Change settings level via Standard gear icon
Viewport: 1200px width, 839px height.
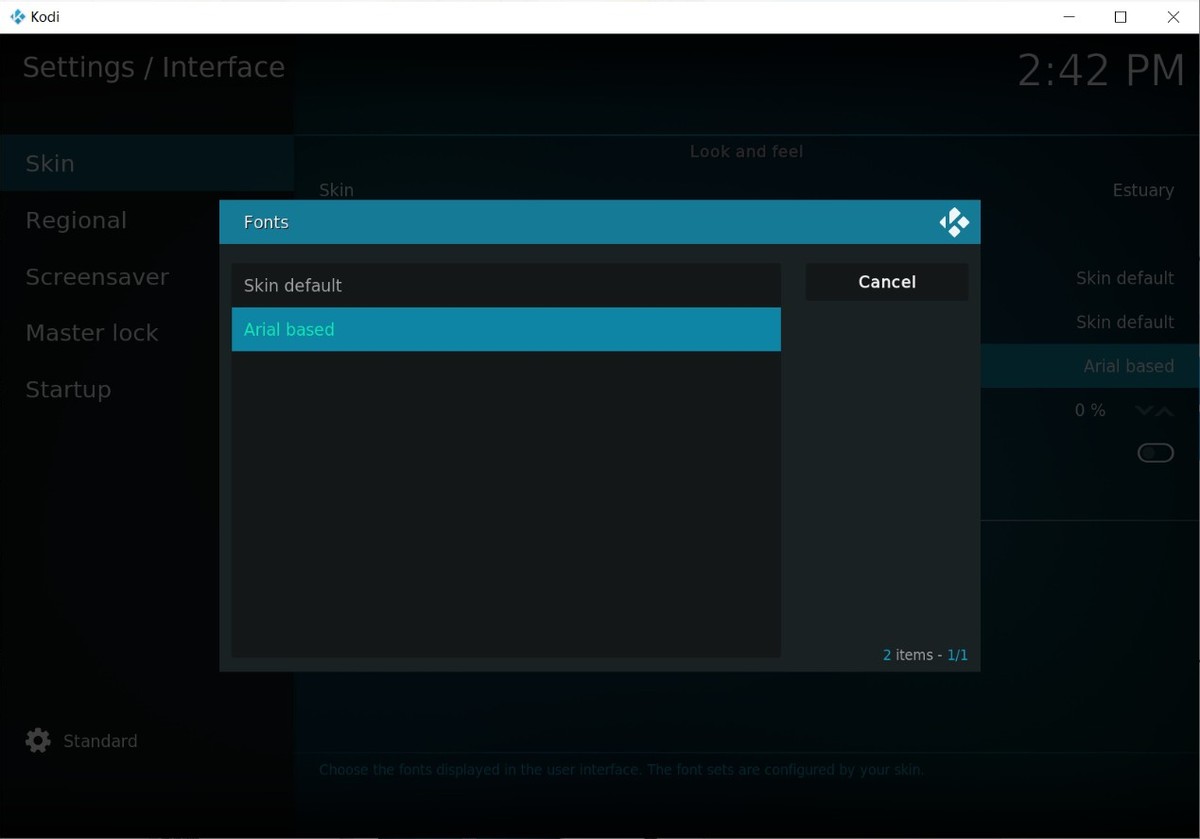pyautogui.click(x=38, y=741)
